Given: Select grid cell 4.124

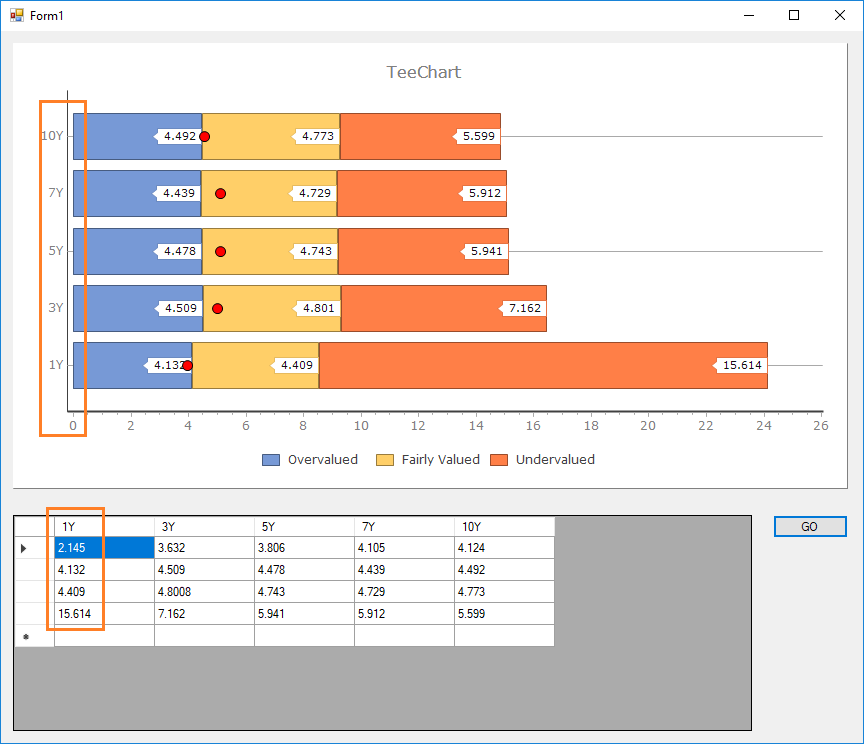Looking at the screenshot, I should pyautogui.click(x=504, y=548).
